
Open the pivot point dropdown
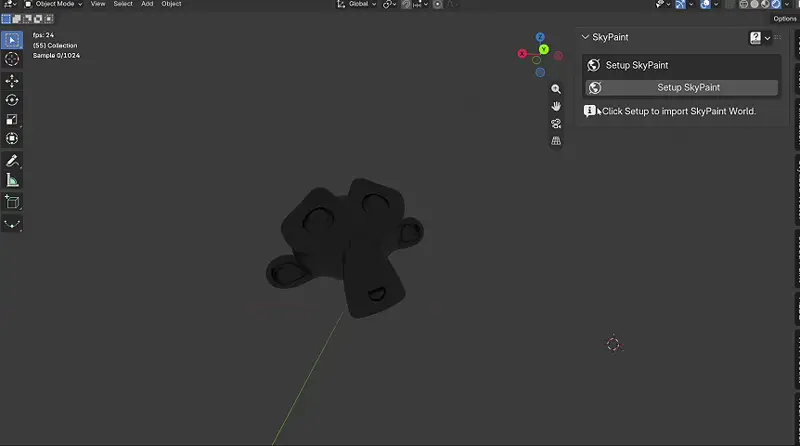pos(390,4)
